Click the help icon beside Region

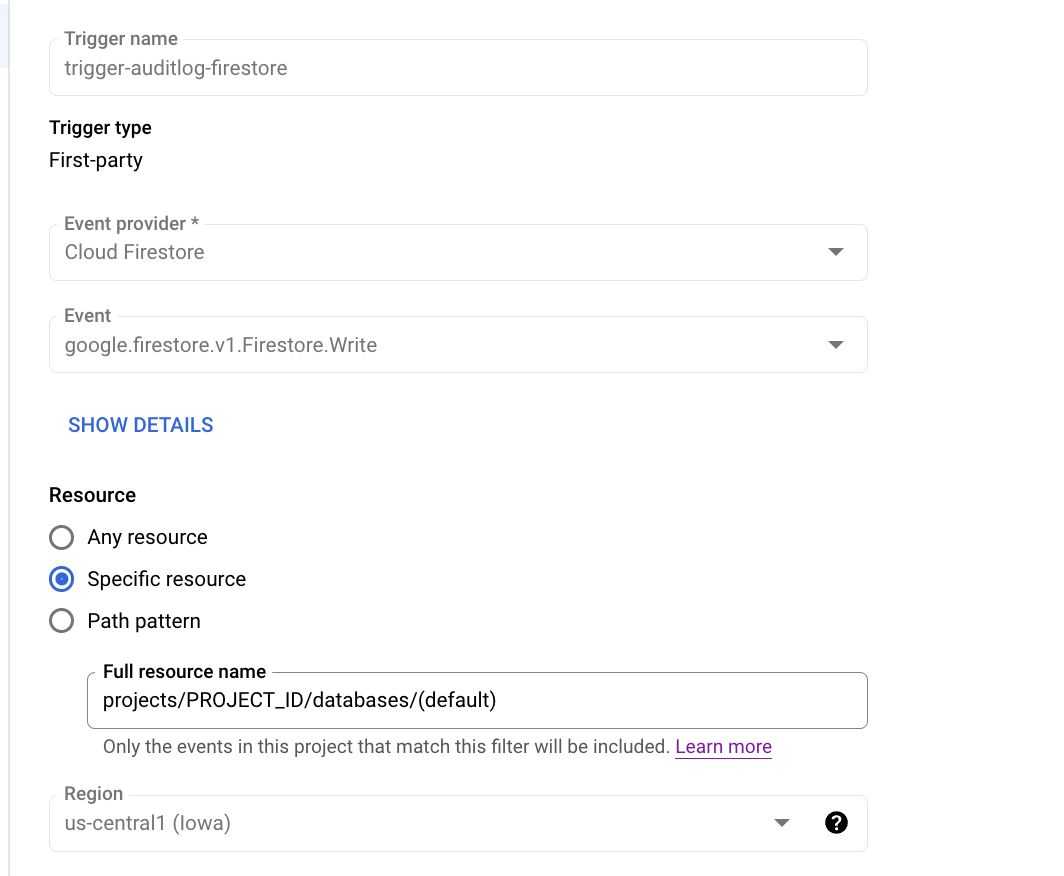[836, 823]
